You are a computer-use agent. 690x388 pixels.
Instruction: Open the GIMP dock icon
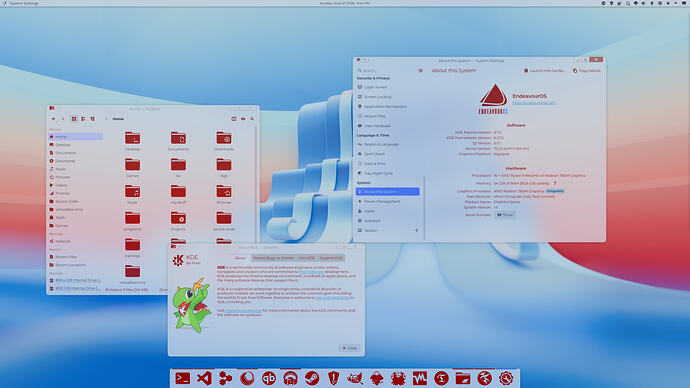pyautogui.click(x=355, y=378)
